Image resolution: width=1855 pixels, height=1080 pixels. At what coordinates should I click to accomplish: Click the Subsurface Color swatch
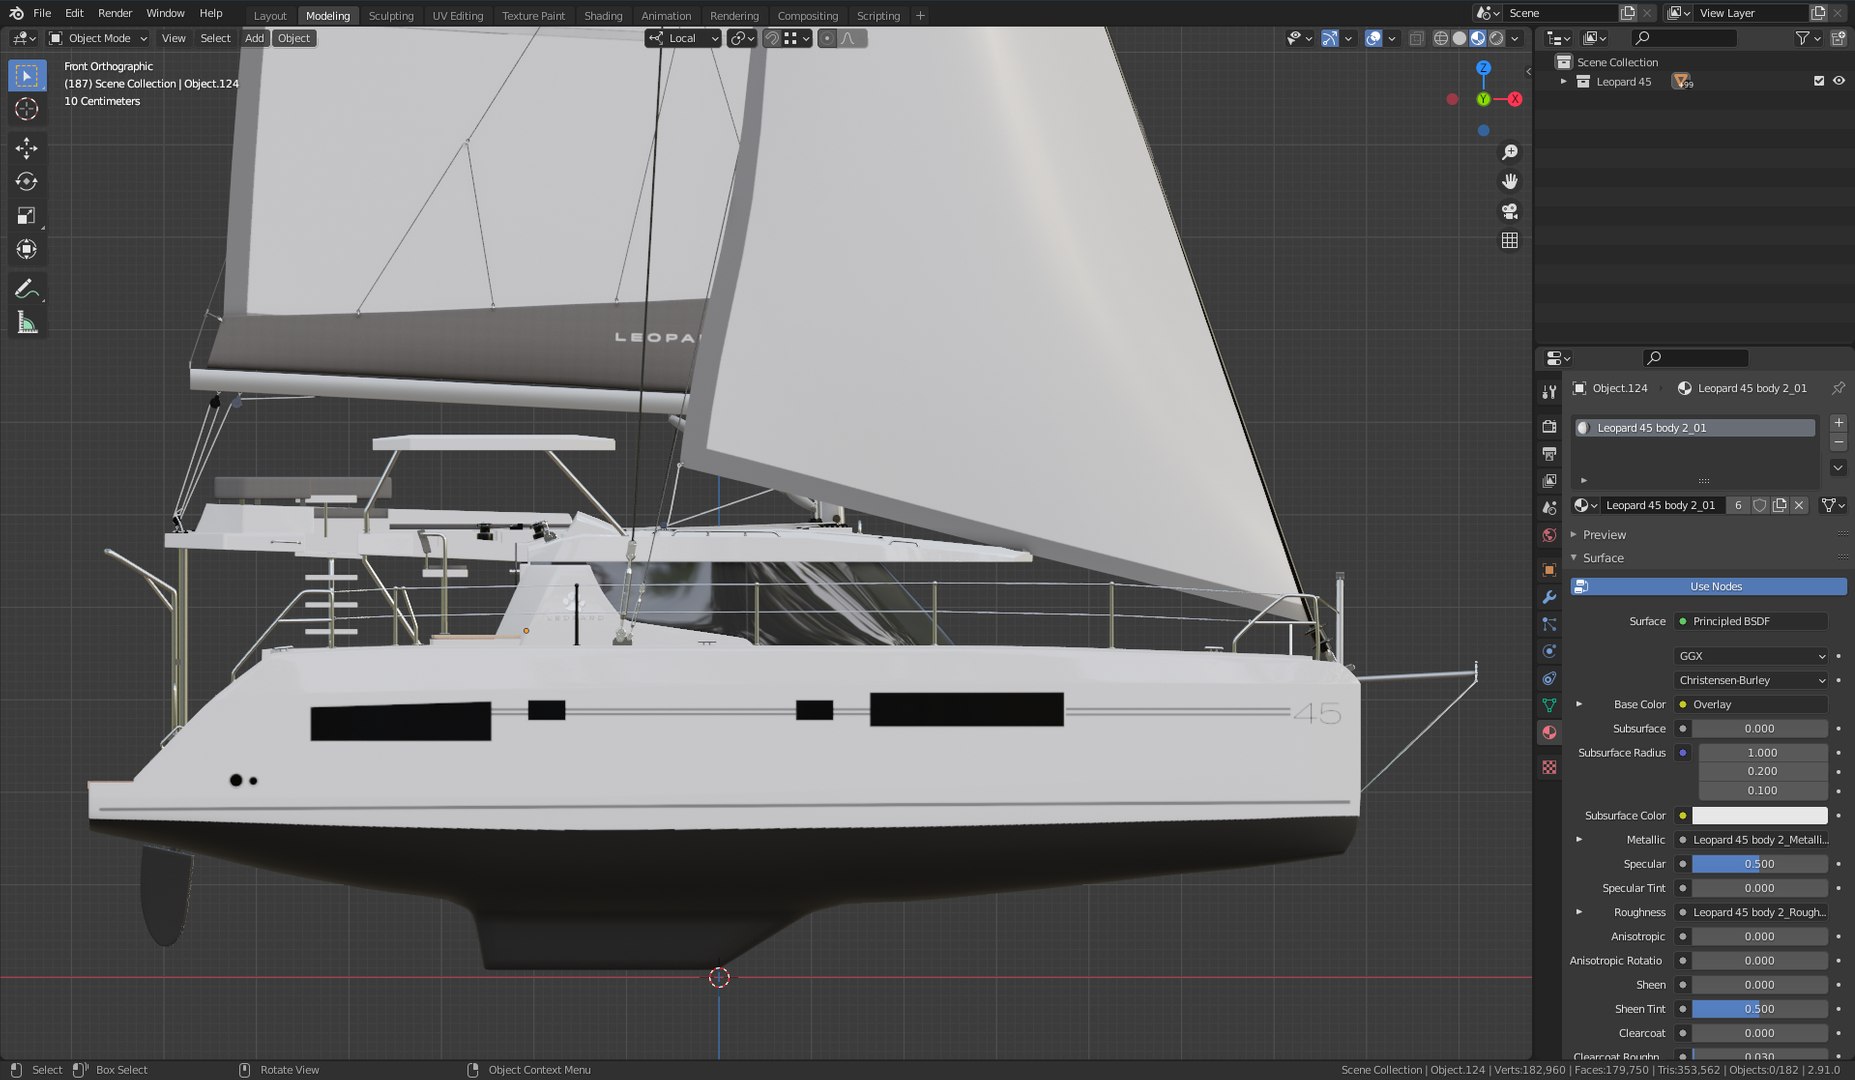[1759, 815]
